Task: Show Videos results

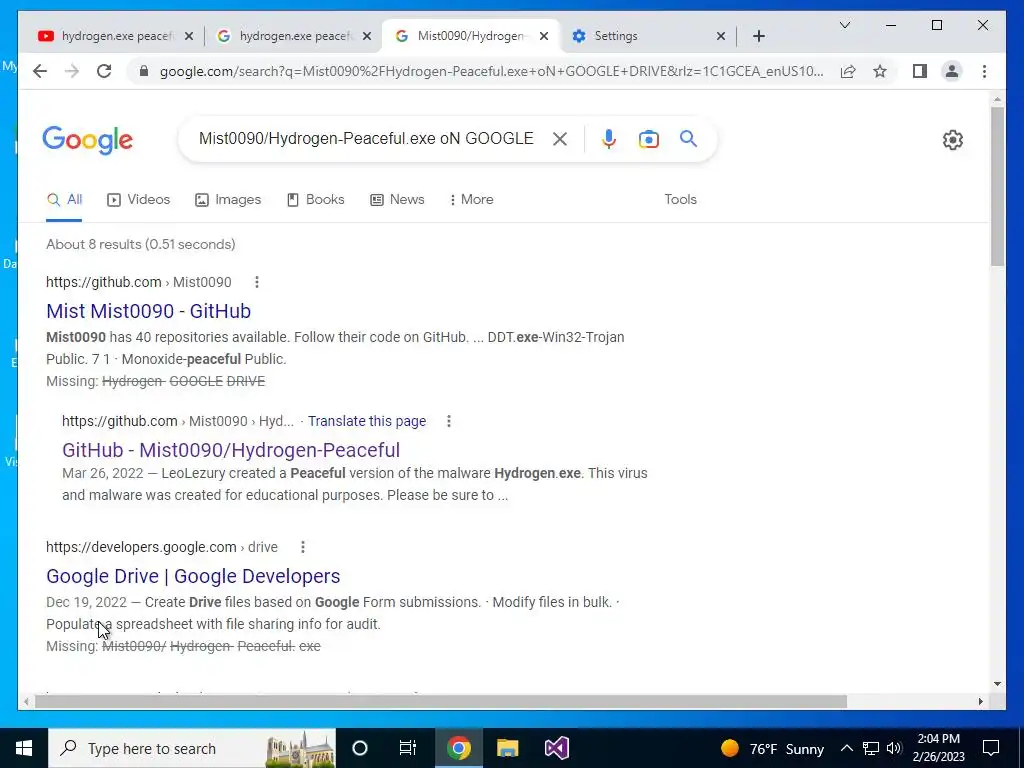Action: click(138, 200)
